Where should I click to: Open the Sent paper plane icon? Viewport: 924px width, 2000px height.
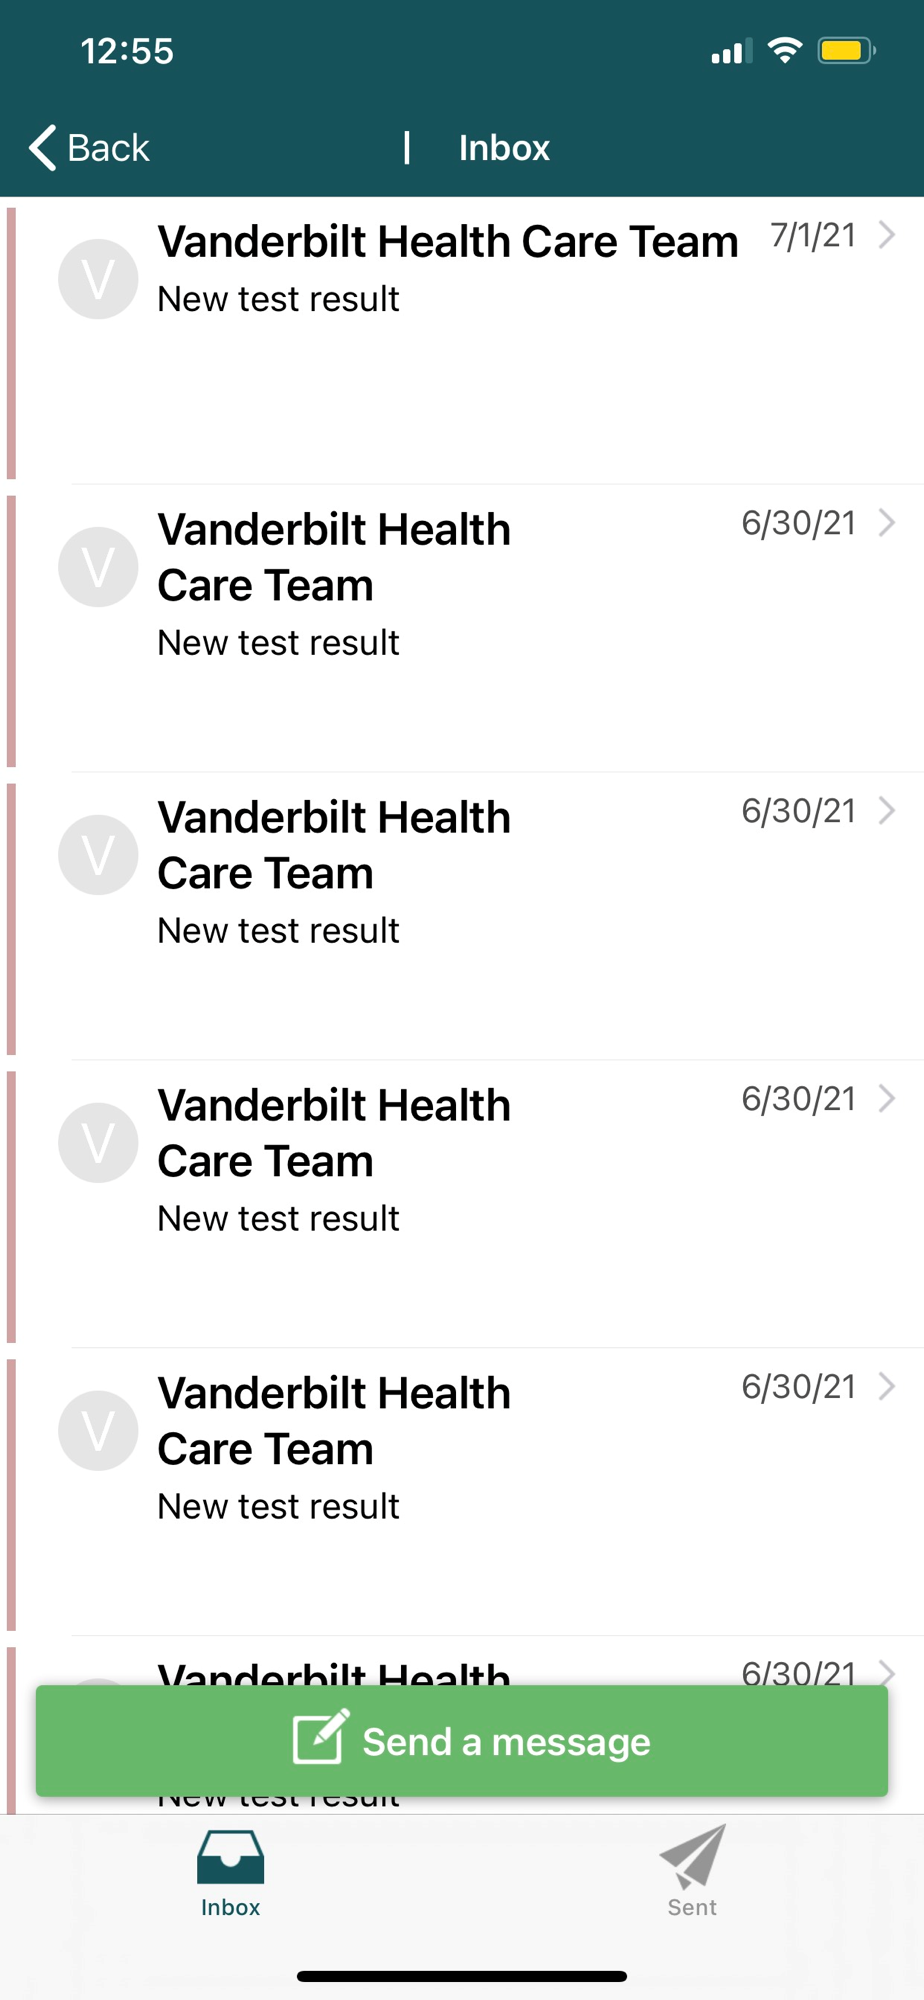click(693, 1856)
